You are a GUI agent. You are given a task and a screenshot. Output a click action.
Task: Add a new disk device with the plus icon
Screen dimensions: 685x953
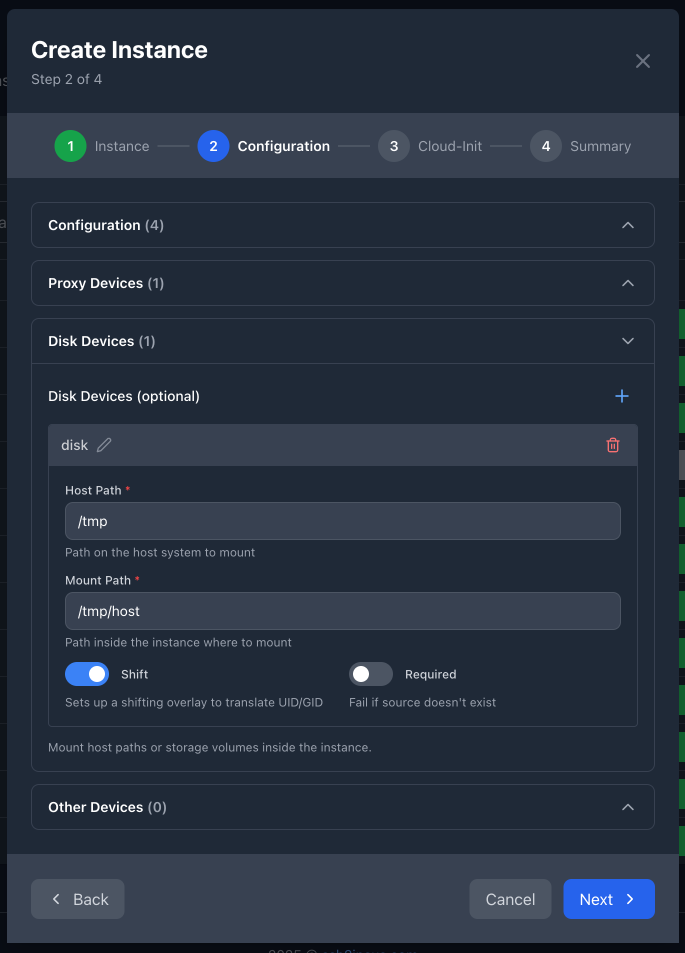(621, 396)
